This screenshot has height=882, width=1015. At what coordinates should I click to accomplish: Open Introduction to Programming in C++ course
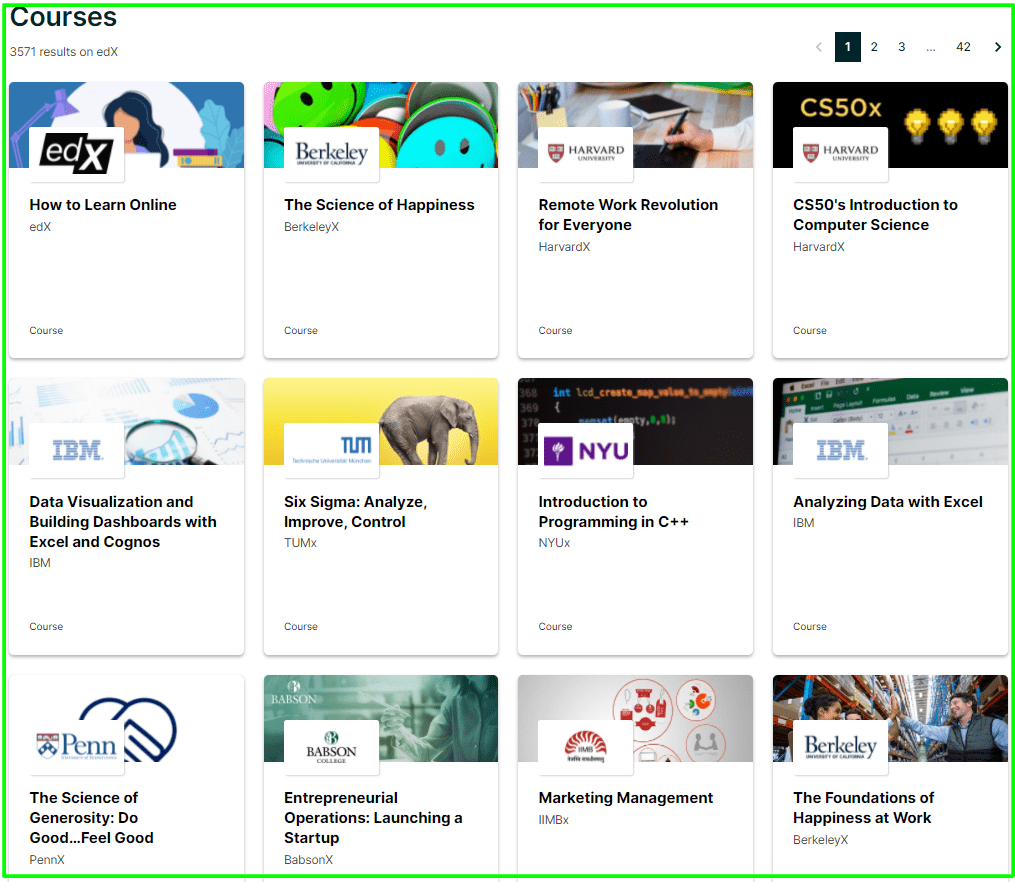[613, 512]
